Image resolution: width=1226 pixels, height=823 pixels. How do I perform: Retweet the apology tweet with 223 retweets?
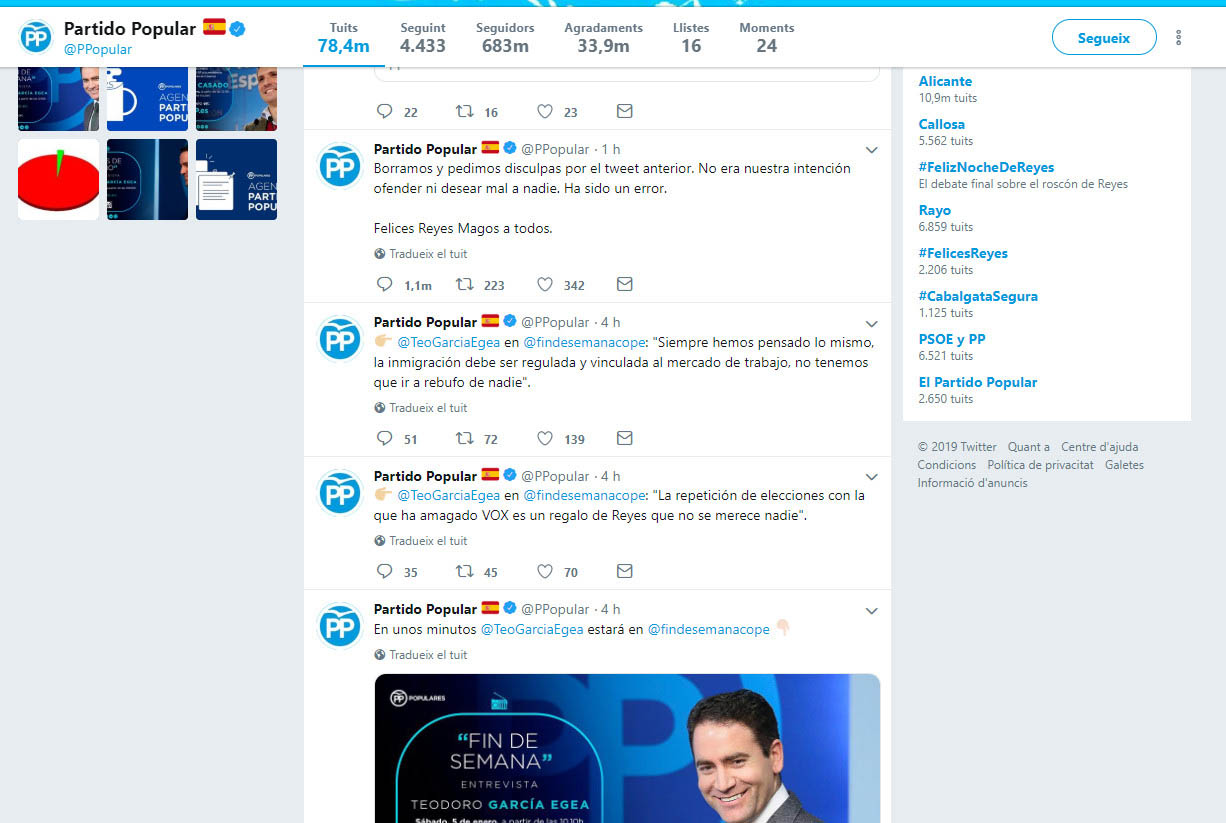[x=465, y=285]
